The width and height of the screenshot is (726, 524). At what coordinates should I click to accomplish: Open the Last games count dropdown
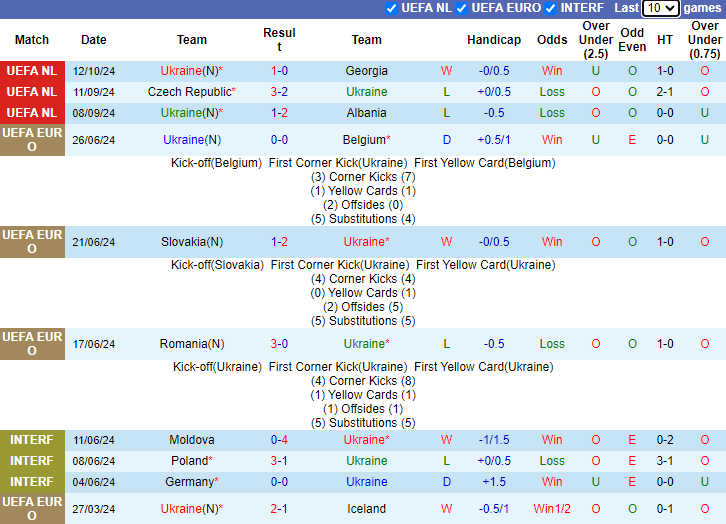pyautogui.click(x=660, y=8)
